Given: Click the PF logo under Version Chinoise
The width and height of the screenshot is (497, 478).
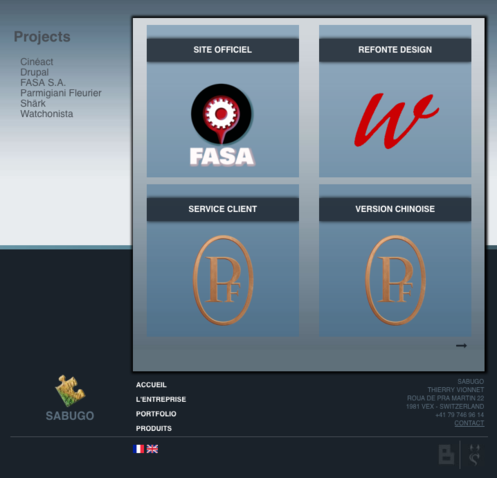Looking at the screenshot, I should click(395, 280).
